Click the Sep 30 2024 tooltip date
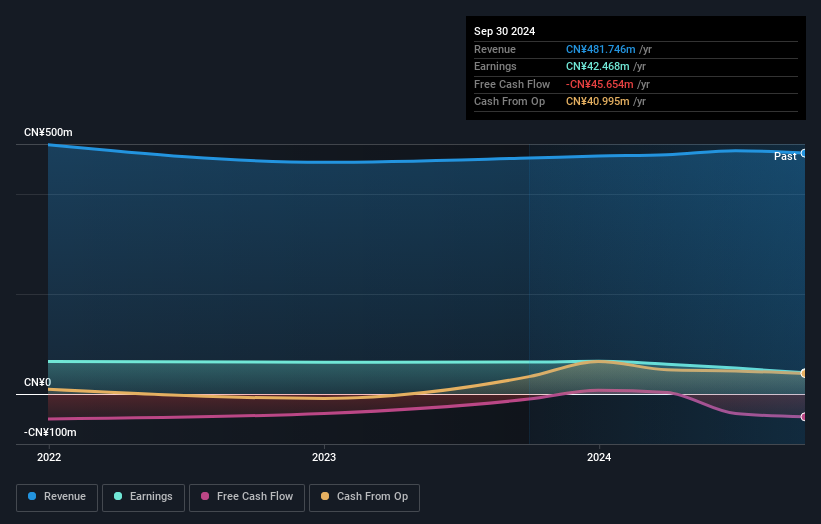 click(504, 31)
